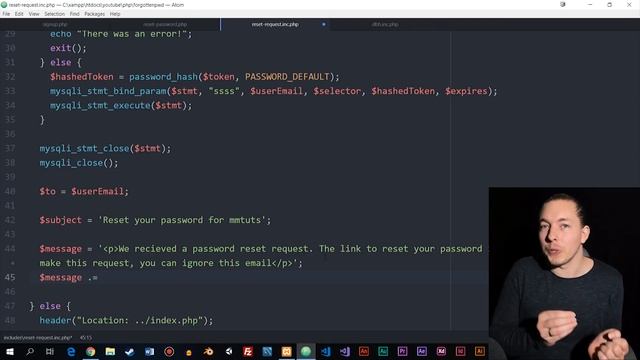Viewport: 640px width, 360px height.
Task: Open Steam from the taskbar
Action: pyautogui.click(x=130, y=351)
